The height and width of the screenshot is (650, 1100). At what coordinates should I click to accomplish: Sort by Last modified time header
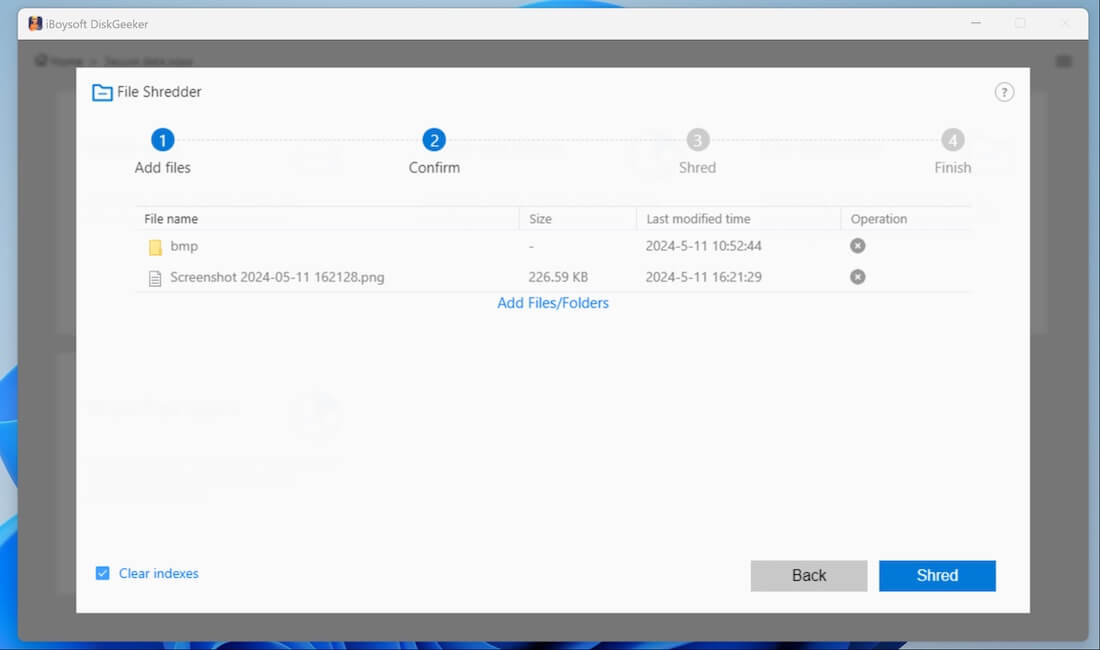tap(698, 219)
